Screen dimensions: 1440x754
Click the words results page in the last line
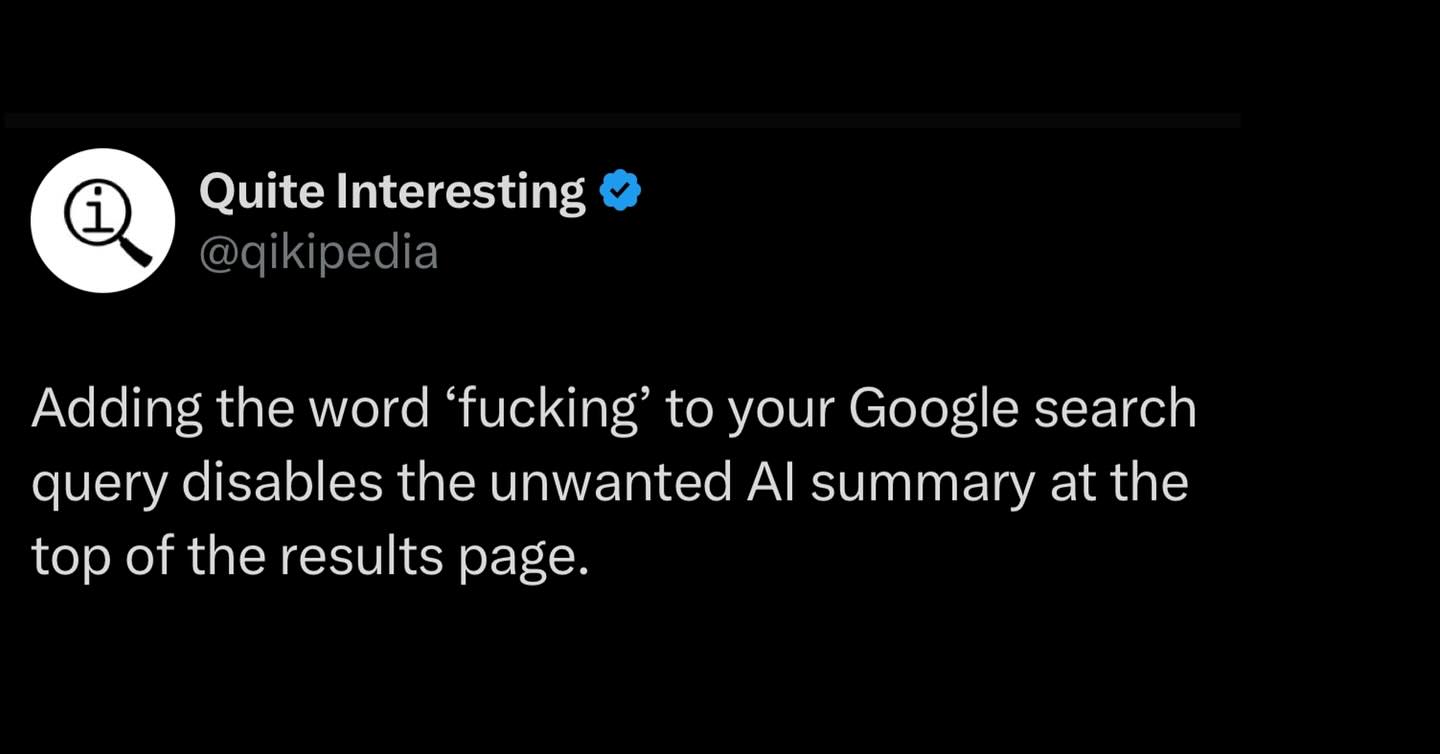(429, 558)
